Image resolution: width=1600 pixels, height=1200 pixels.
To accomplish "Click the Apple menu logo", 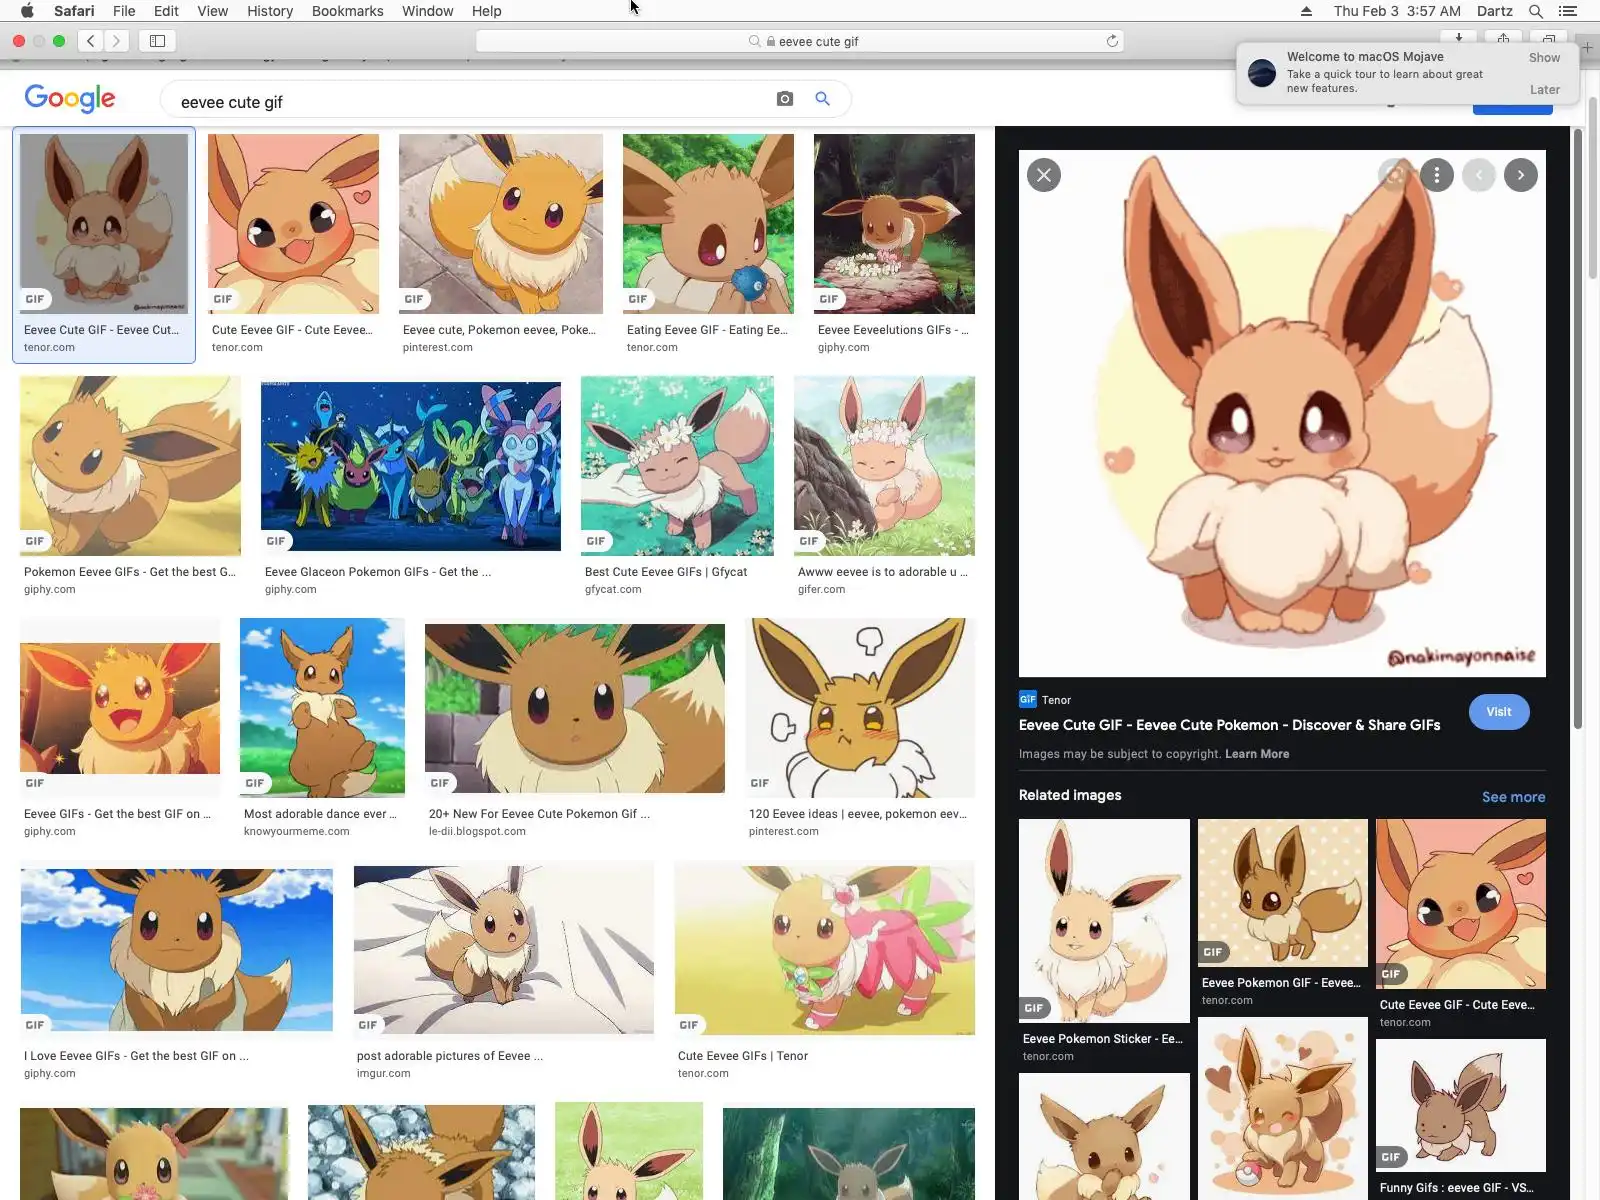I will [27, 11].
